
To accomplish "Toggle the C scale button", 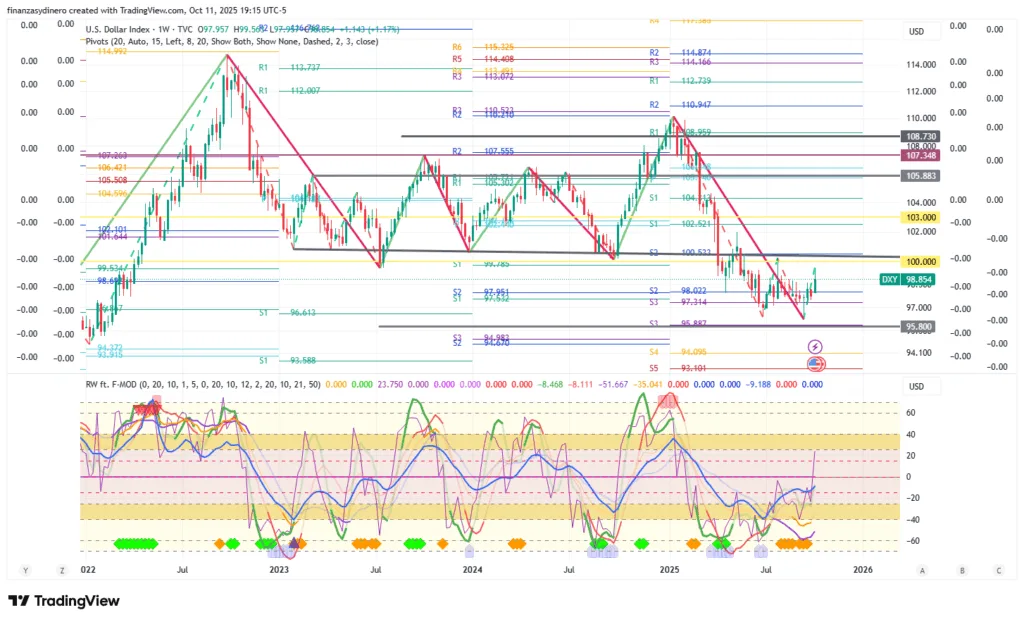I will [x=998, y=570].
